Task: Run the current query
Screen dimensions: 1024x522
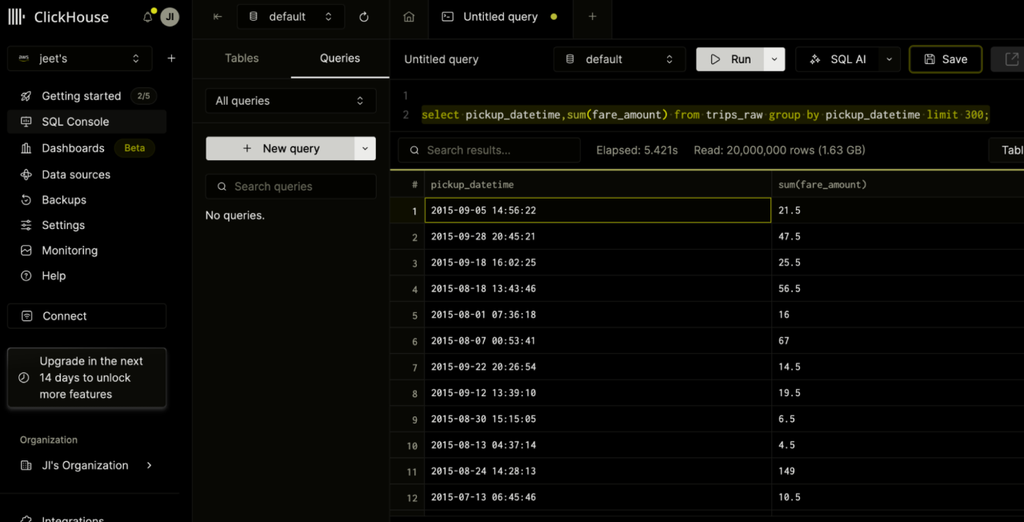Action: tap(731, 59)
